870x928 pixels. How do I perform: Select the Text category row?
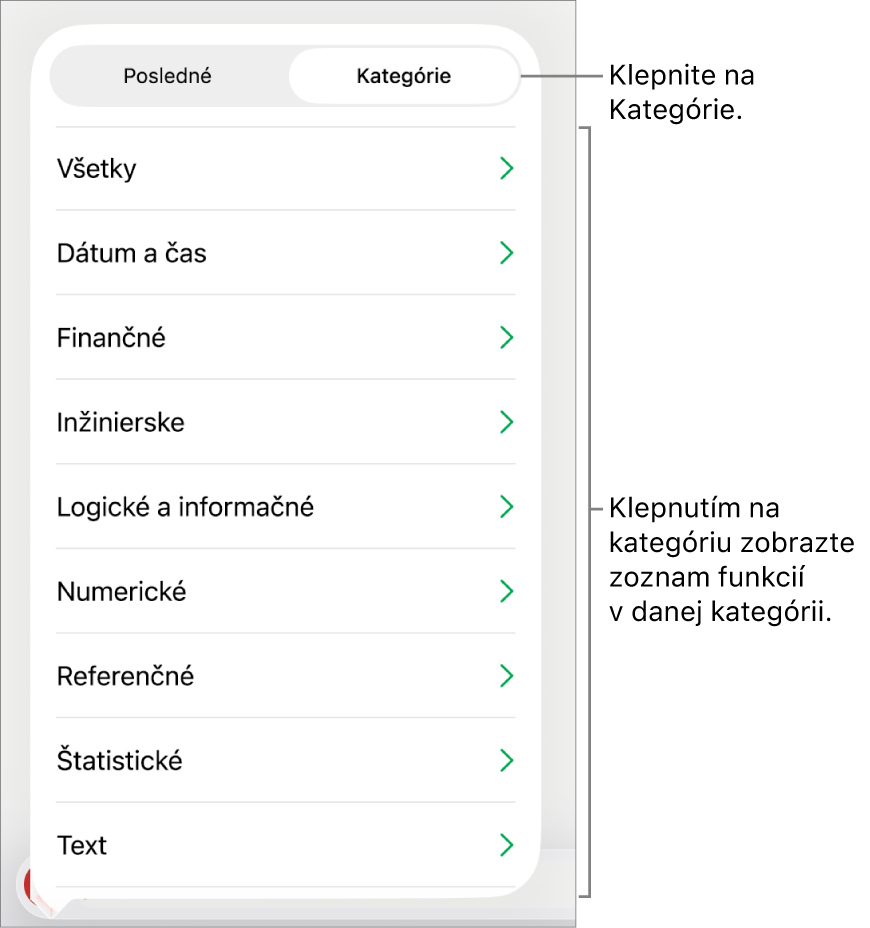pos(285,845)
